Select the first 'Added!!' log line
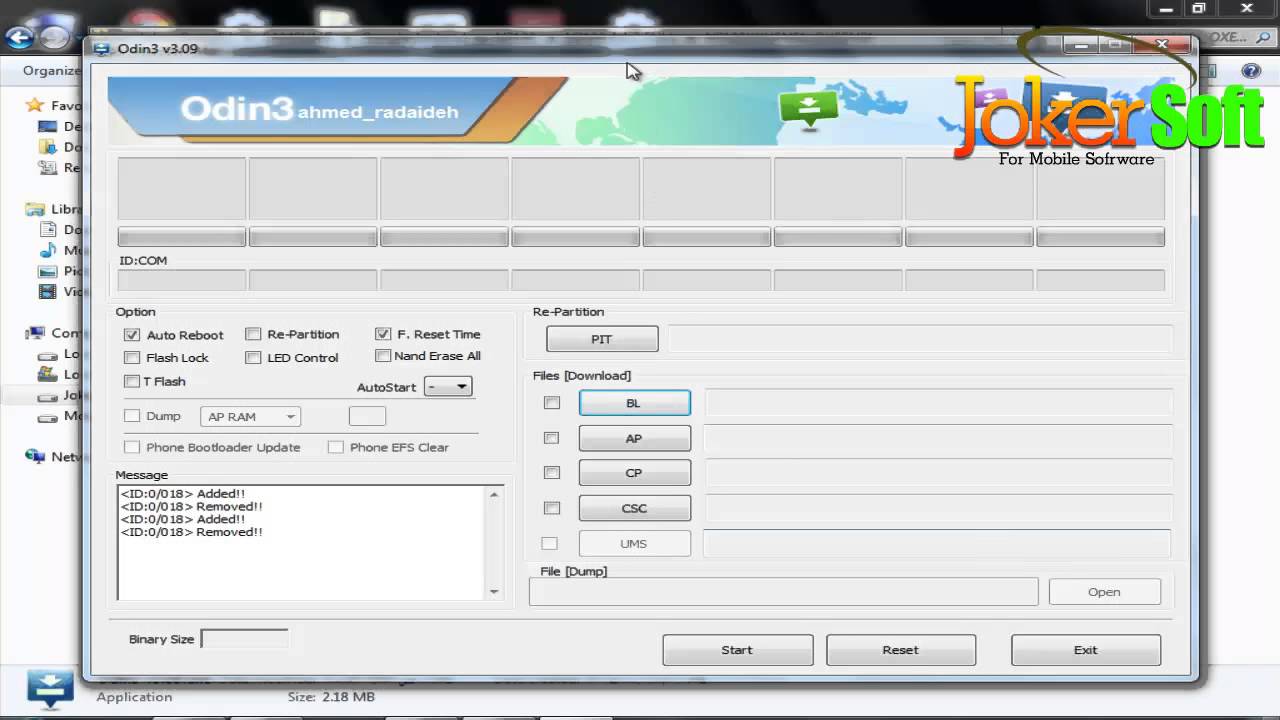The width and height of the screenshot is (1280, 720). (x=183, y=494)
